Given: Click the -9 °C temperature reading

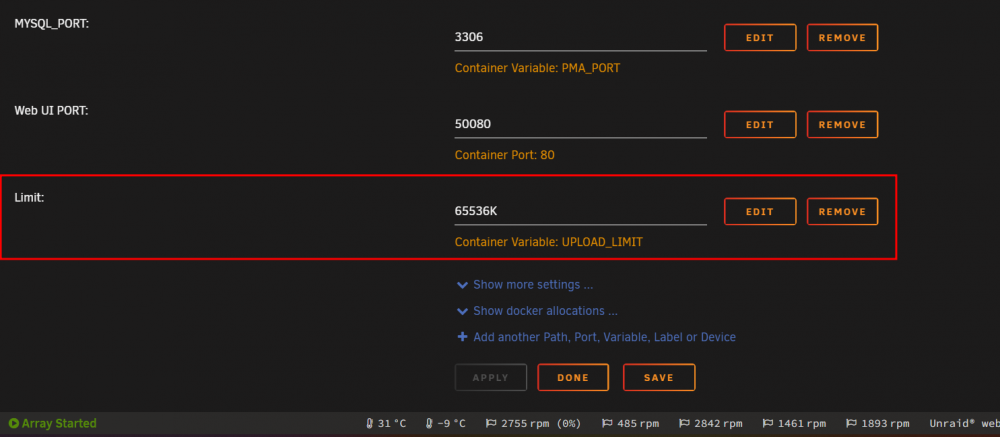Looking at the screenshot, I should [x=452, y=424].
